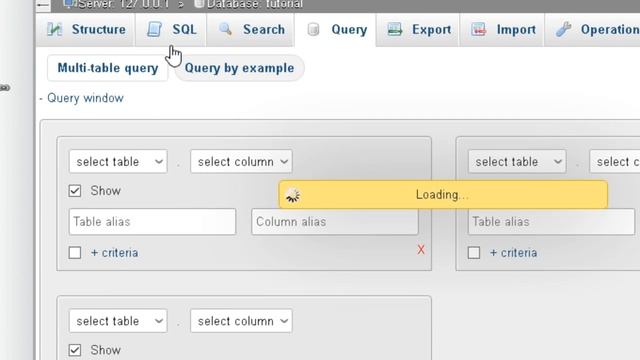Viewport: 640px width, 360px height.
Task: Enable criteria checkbox in first box
Action: (x=75, y=253)
